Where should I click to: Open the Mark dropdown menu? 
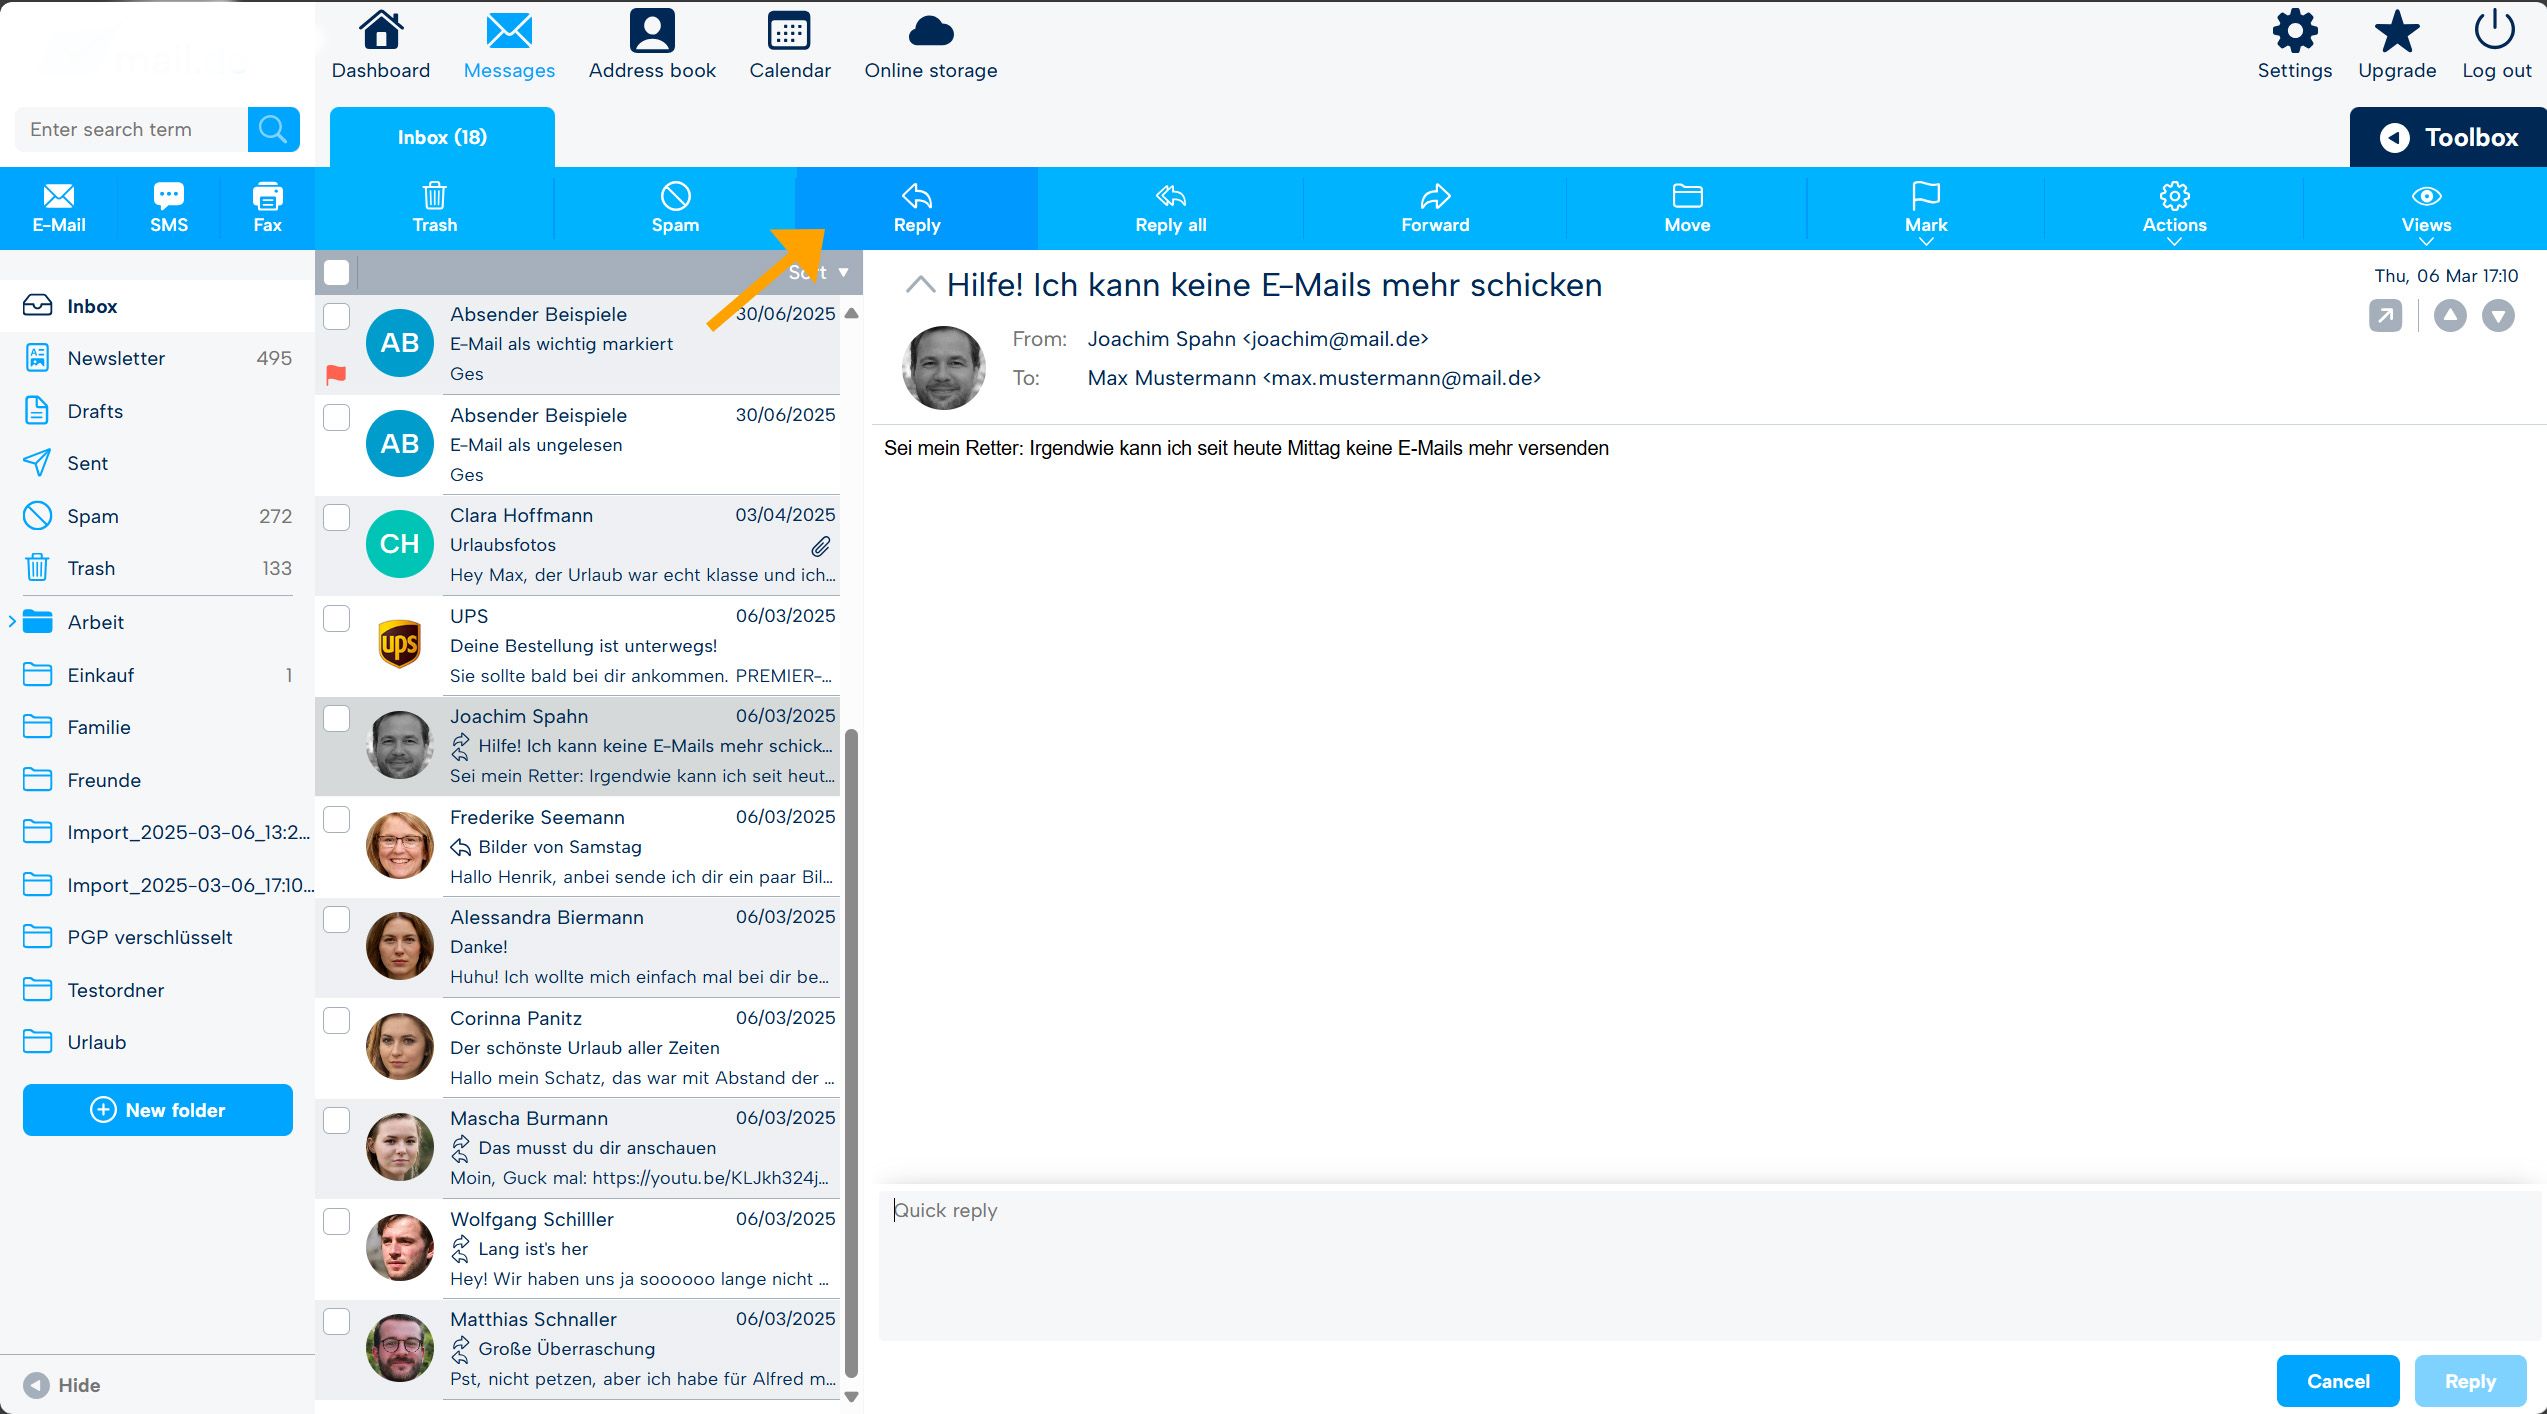click(1926, 207)
